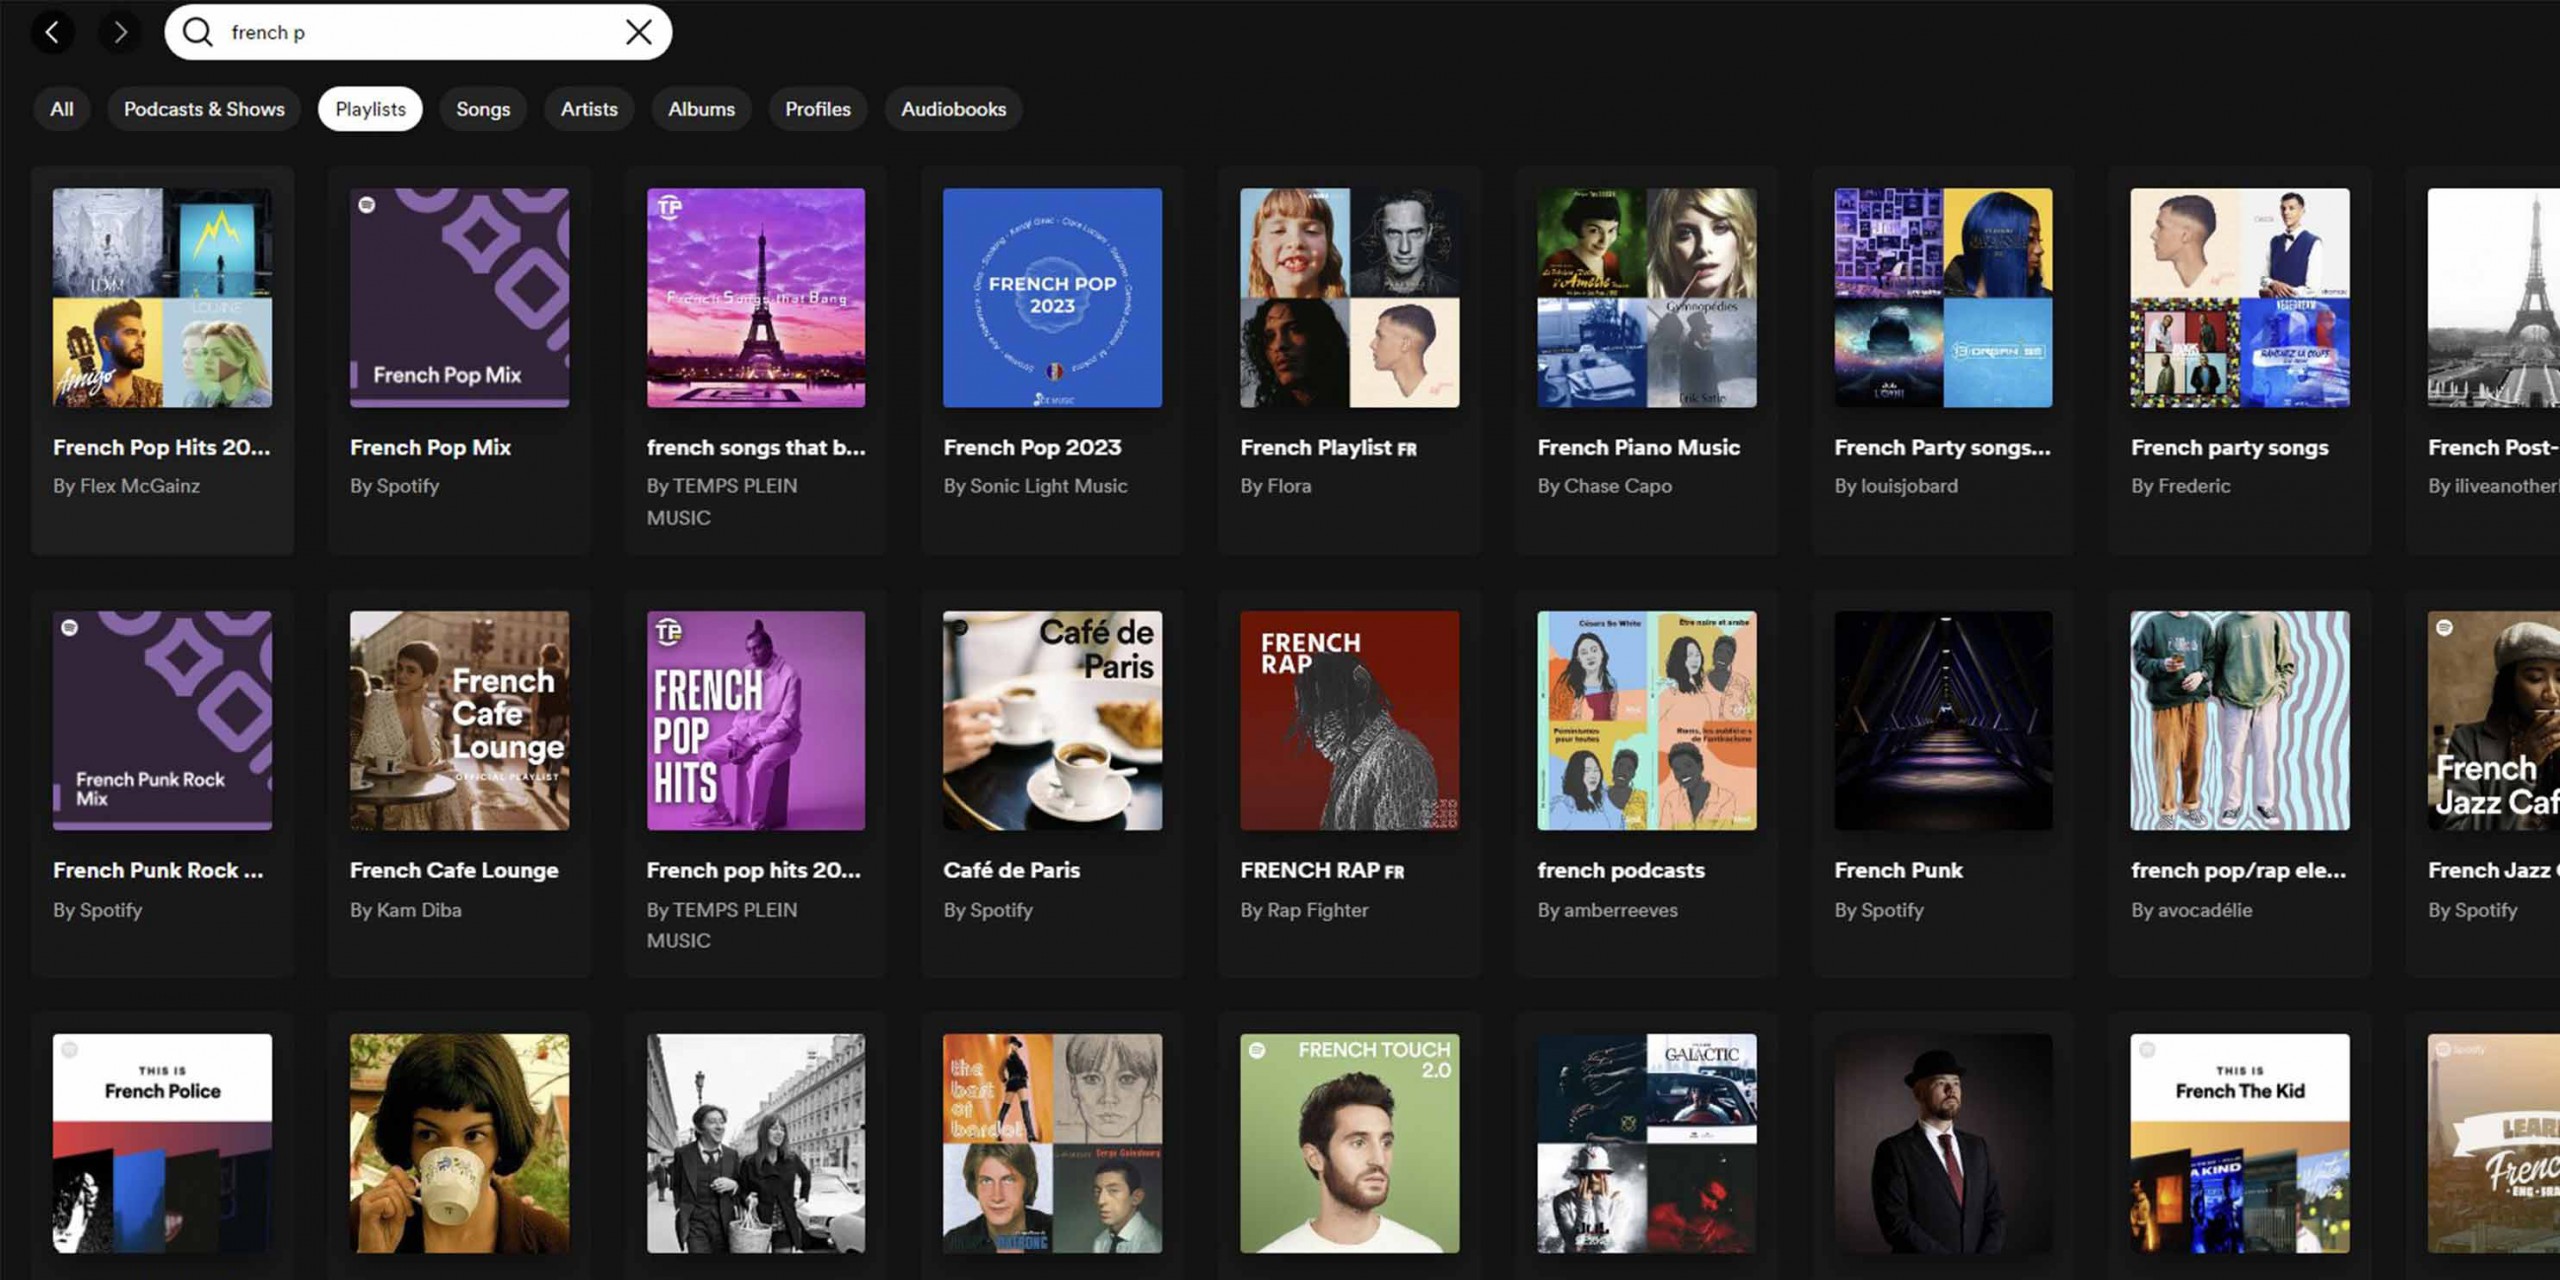
Task: Open the purple French Pop Hits cover
Action: 756,721
